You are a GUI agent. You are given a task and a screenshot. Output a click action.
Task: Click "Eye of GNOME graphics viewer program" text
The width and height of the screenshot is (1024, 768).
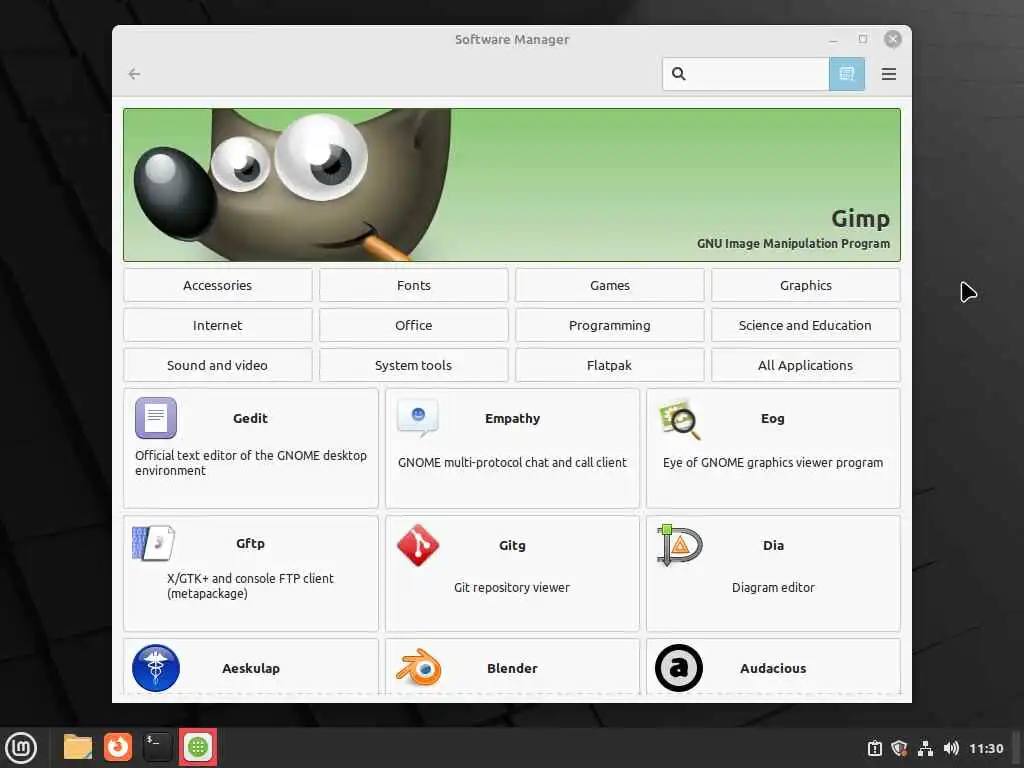pyautogui.click(x=773, y=462)
